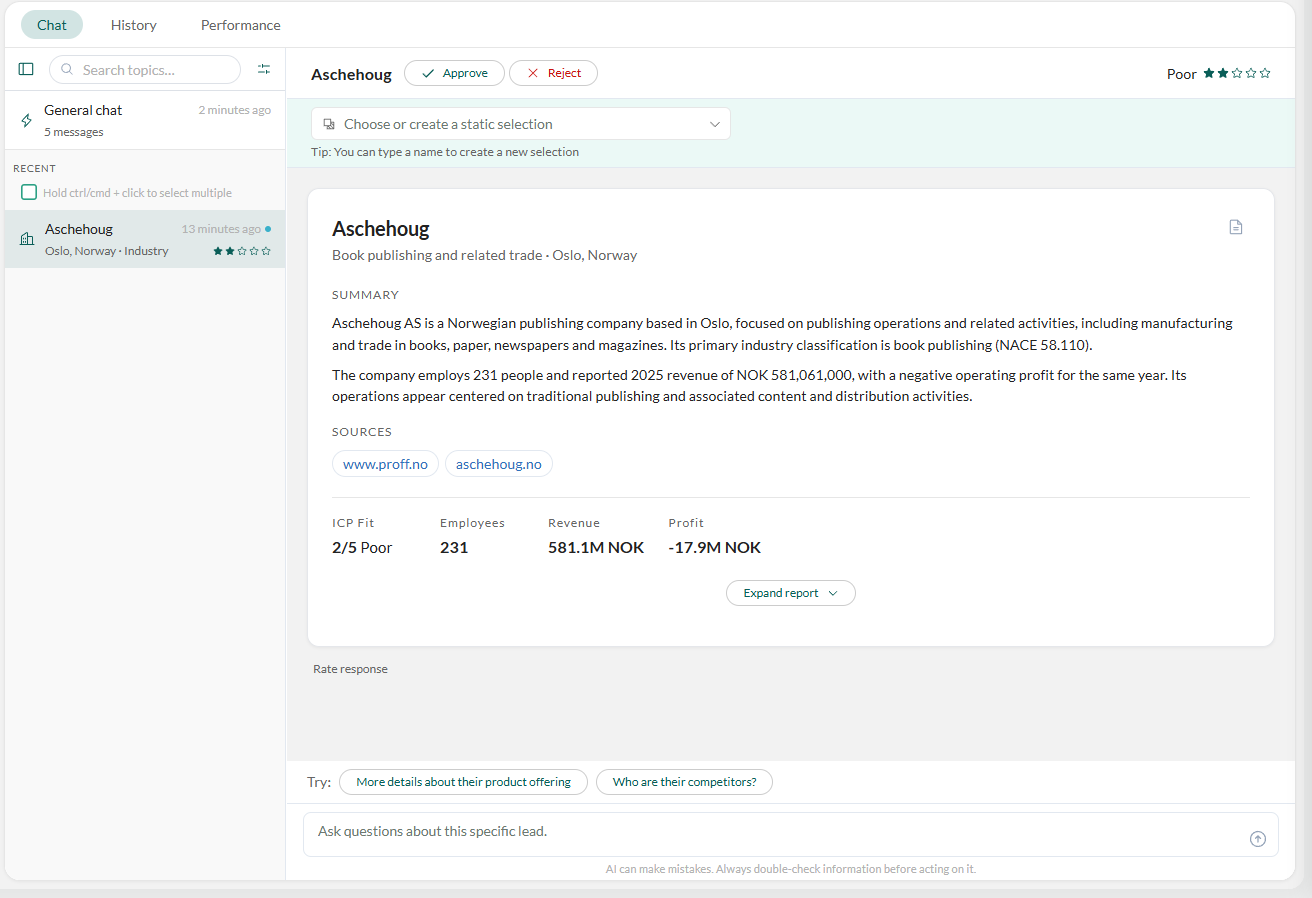This screenshot has width=1312, height=898.
Task: Click the Search topics input field
Action: click(x=145, y=70)
